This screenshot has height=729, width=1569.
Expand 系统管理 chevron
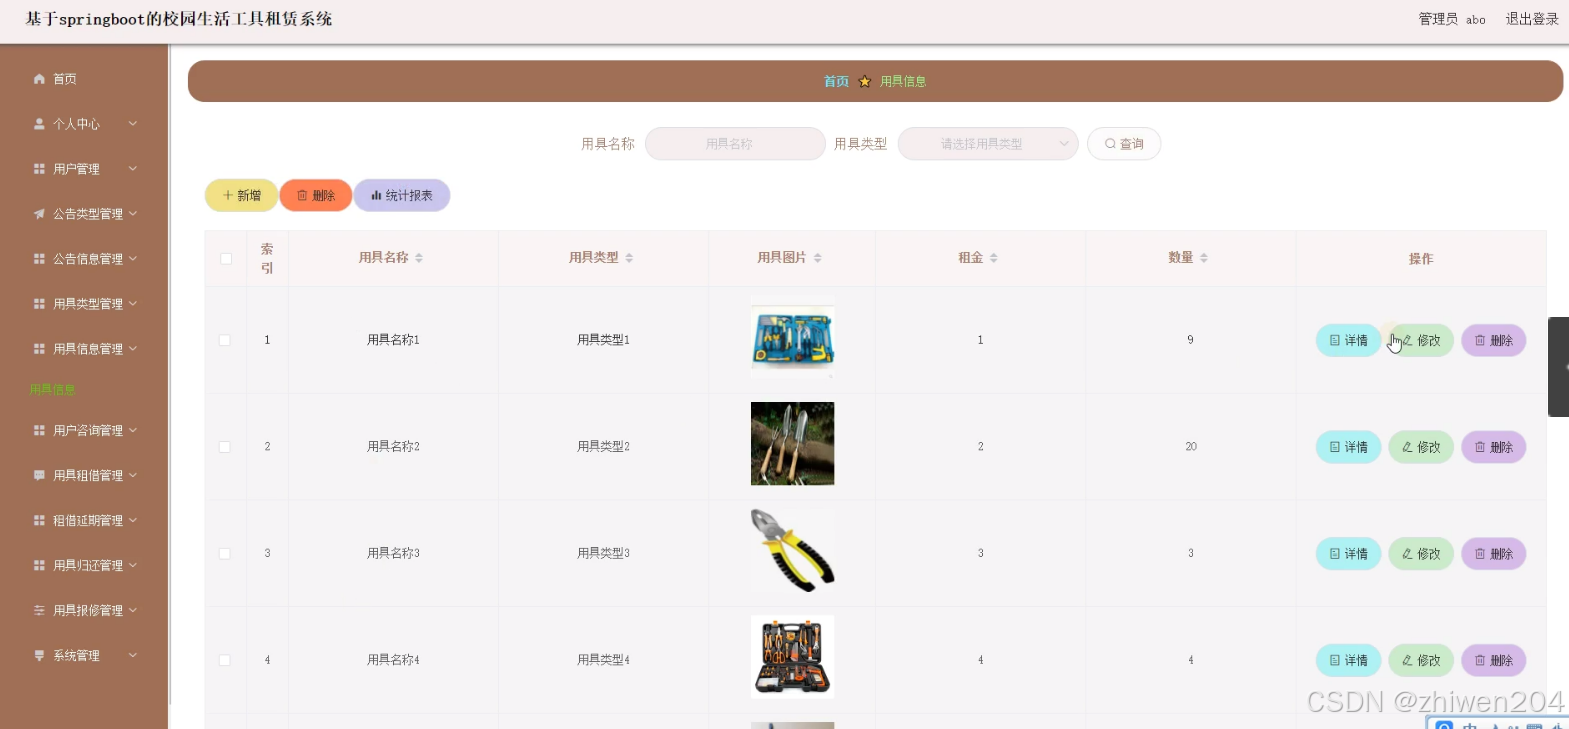click(133, 656)
